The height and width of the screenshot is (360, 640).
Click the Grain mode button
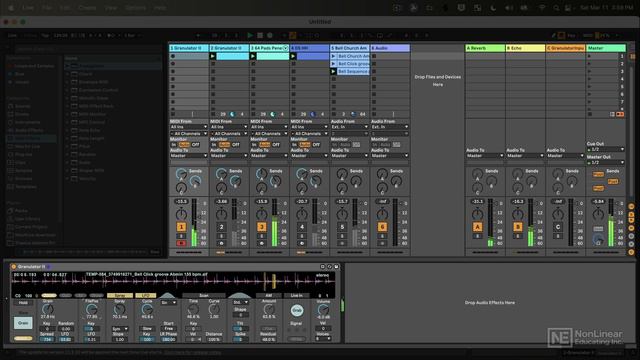click(23, 323)
